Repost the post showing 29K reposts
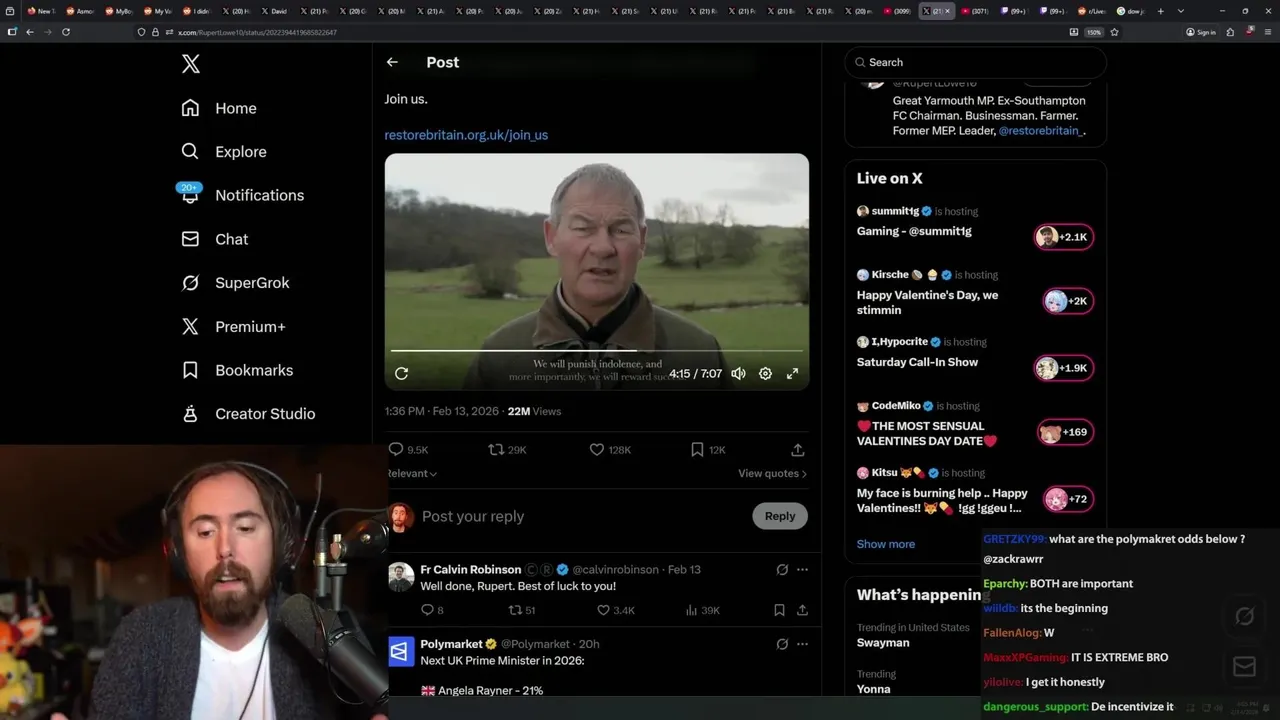Image resolution: width=1280 pixels, height=720 pixels. click(x=507, y=450)
